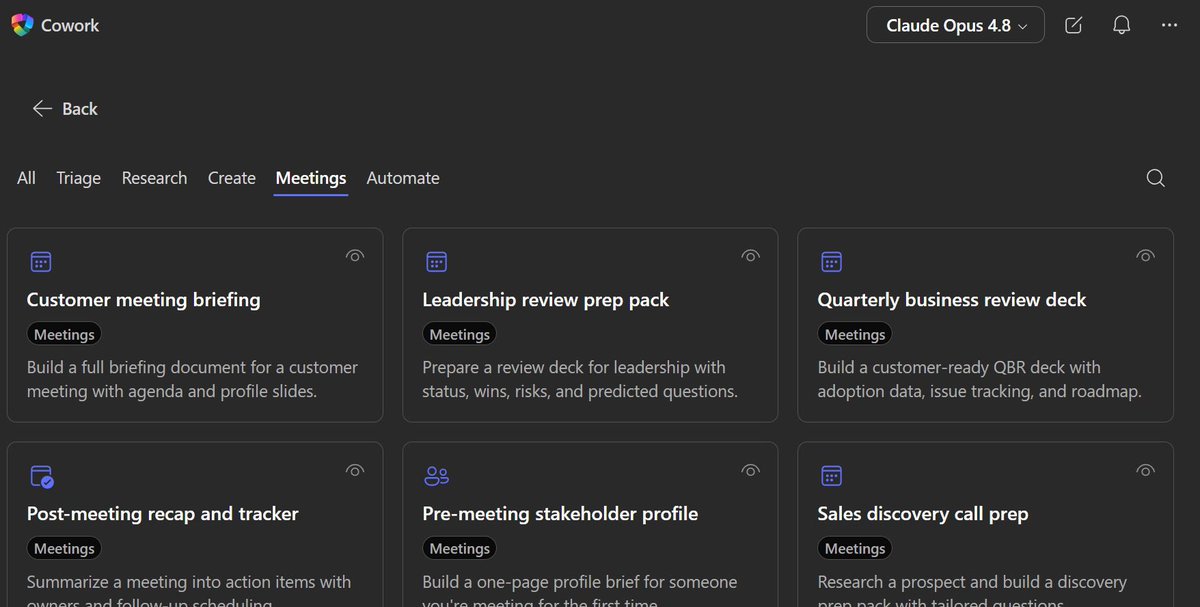Switch to the Triage tab
Image resolution: width=1200 pixels, height=607 pixels.
click(78, 178)
